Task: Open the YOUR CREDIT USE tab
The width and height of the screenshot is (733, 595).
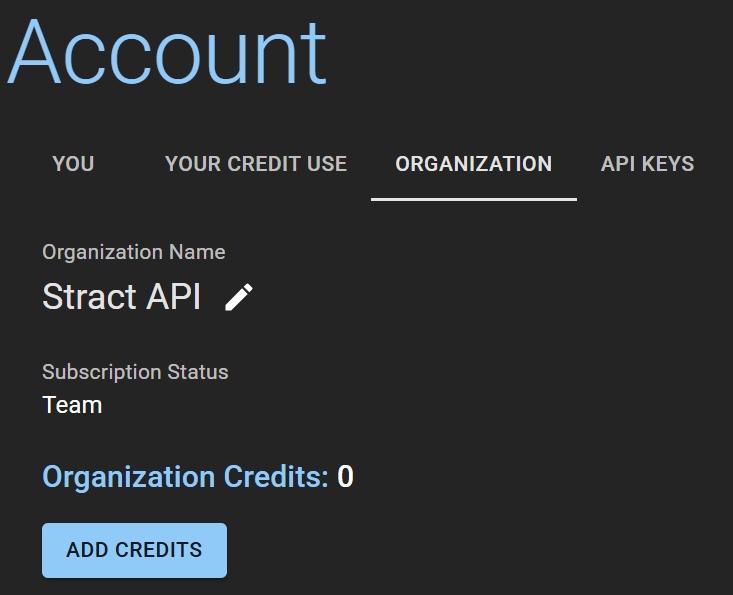Action: pyautogui.click(x=256, y=164)
